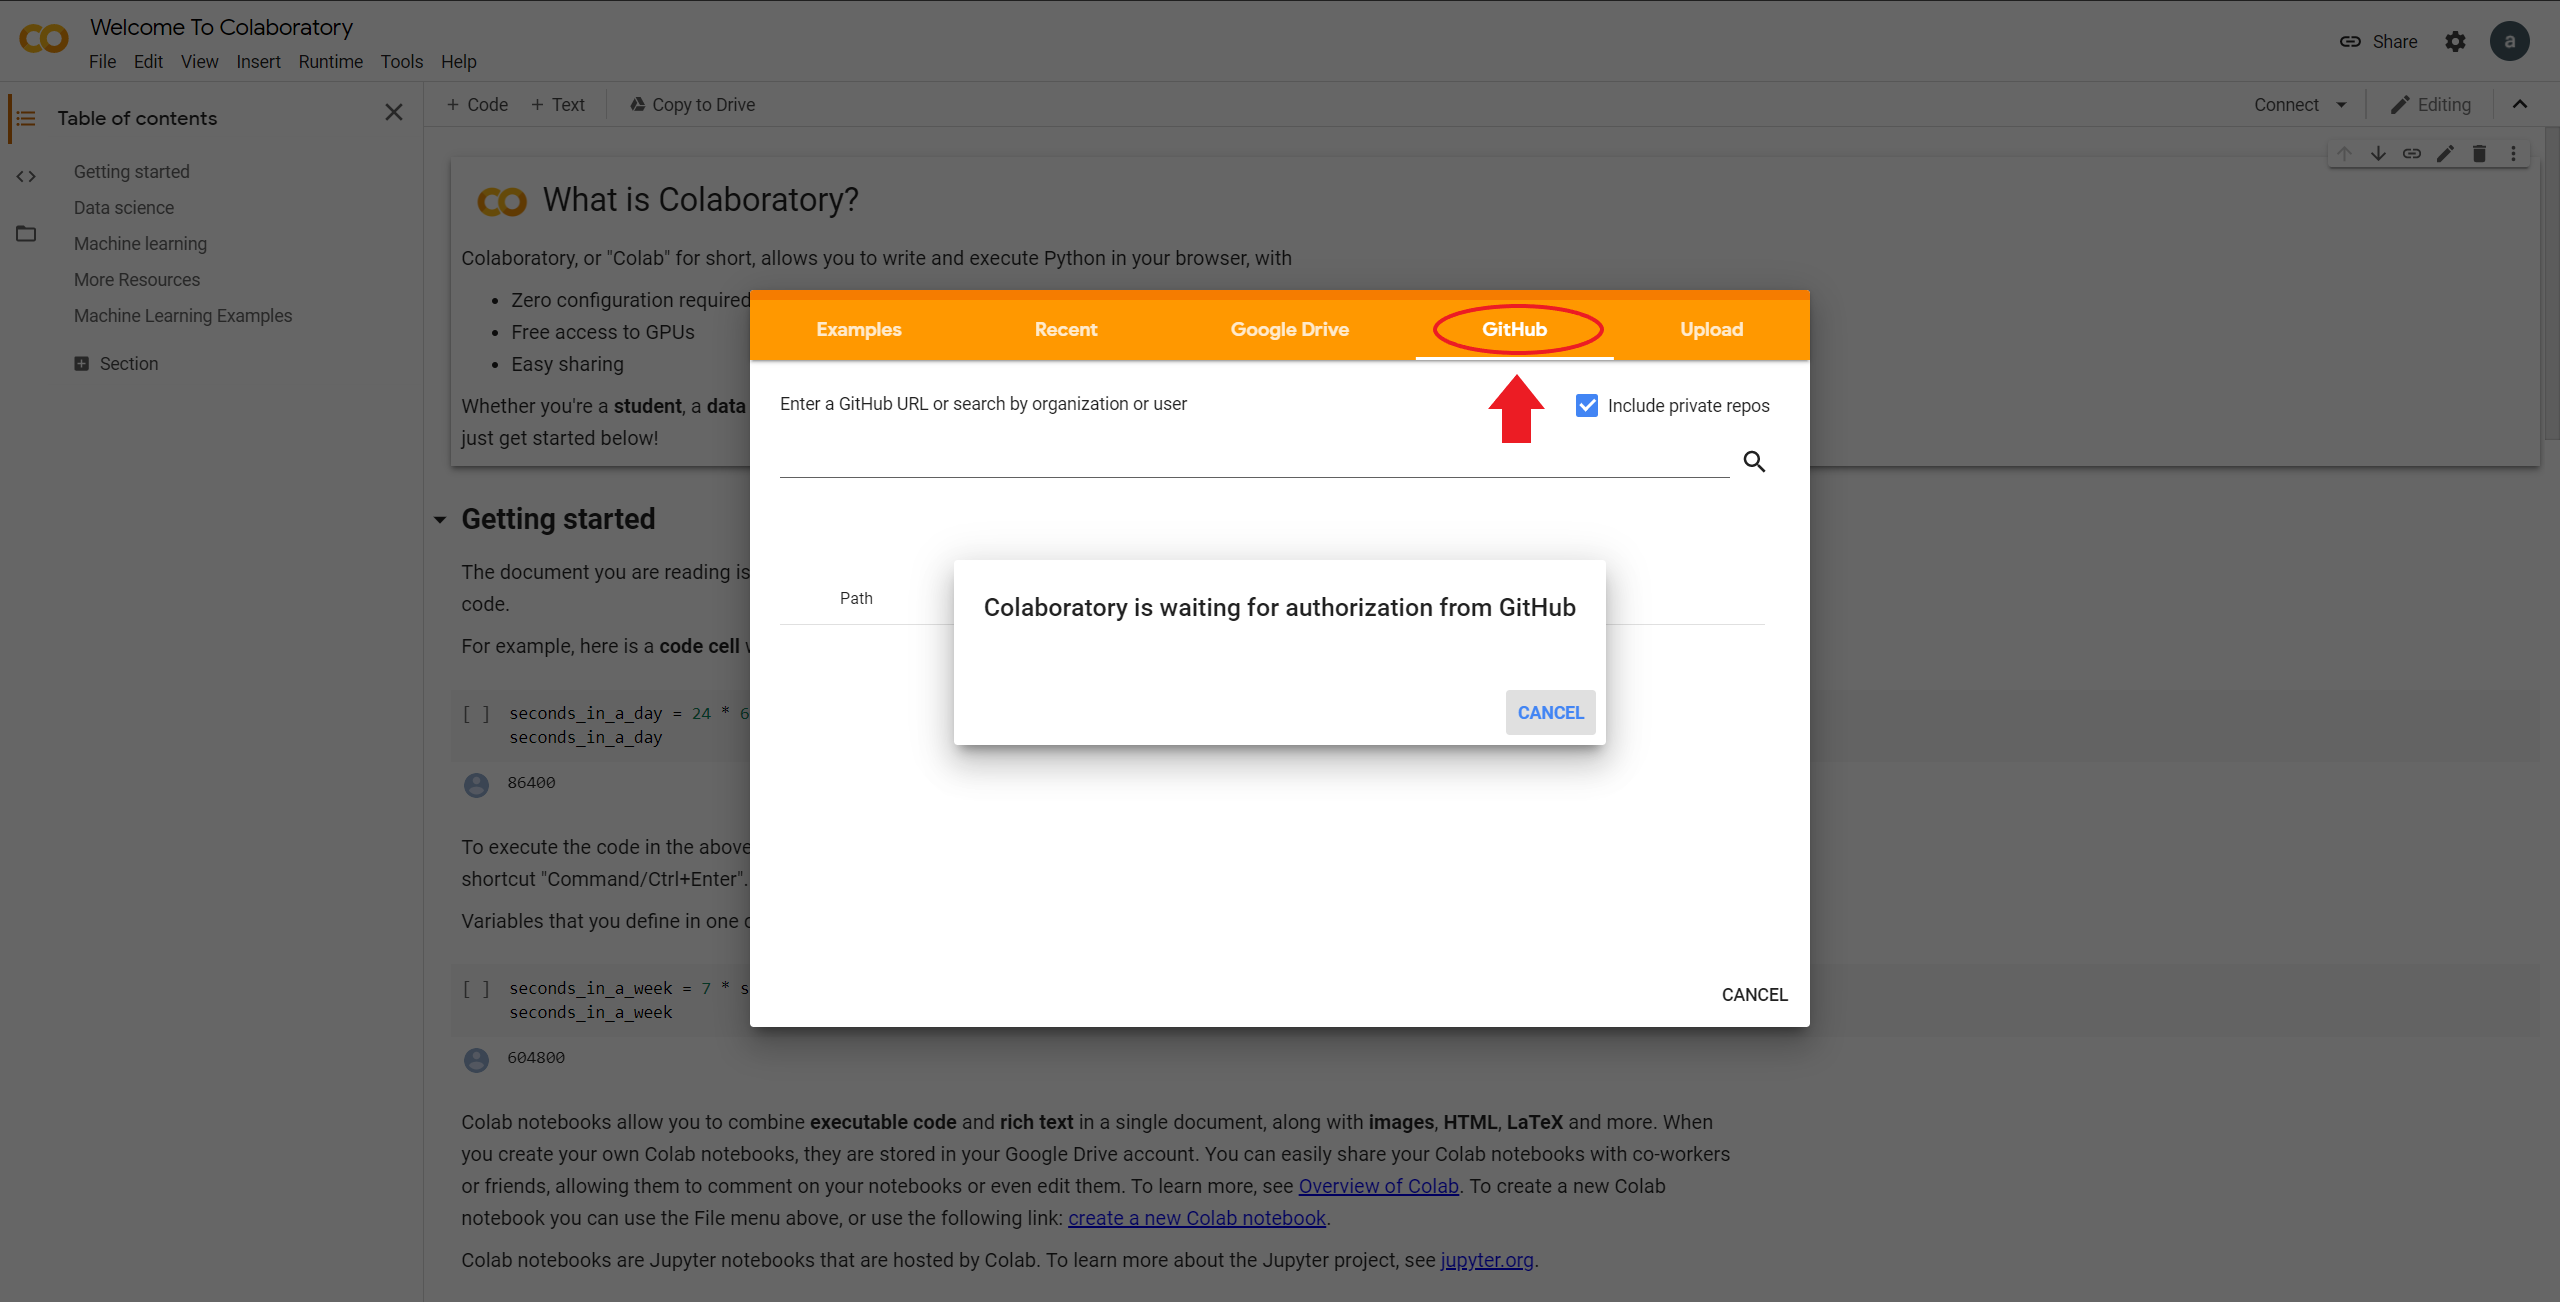
Task: Click the Table of contents icon
Action: click(25, 118)
